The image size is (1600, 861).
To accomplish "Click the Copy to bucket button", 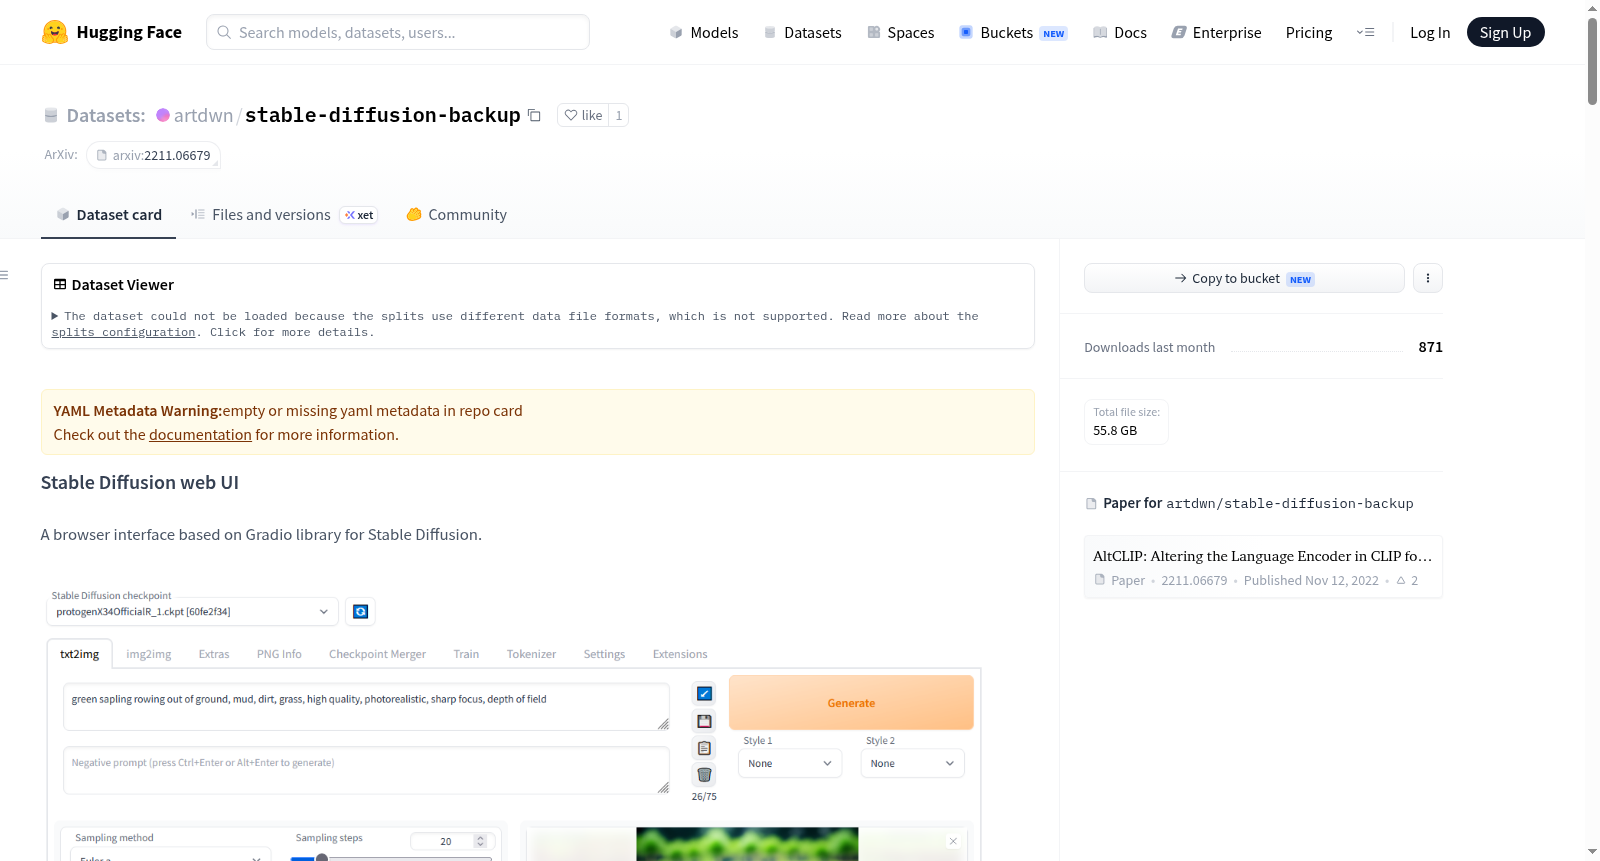I will point(1244,278).
